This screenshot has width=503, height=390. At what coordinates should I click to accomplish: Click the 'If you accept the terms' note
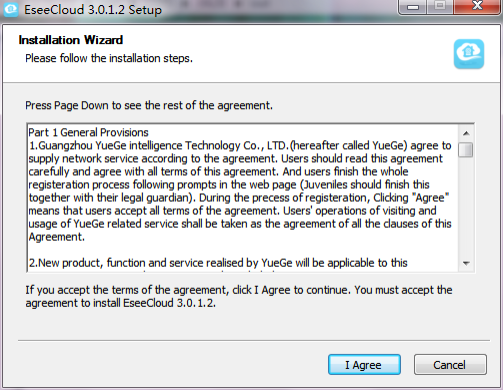[x=239, y=296]
